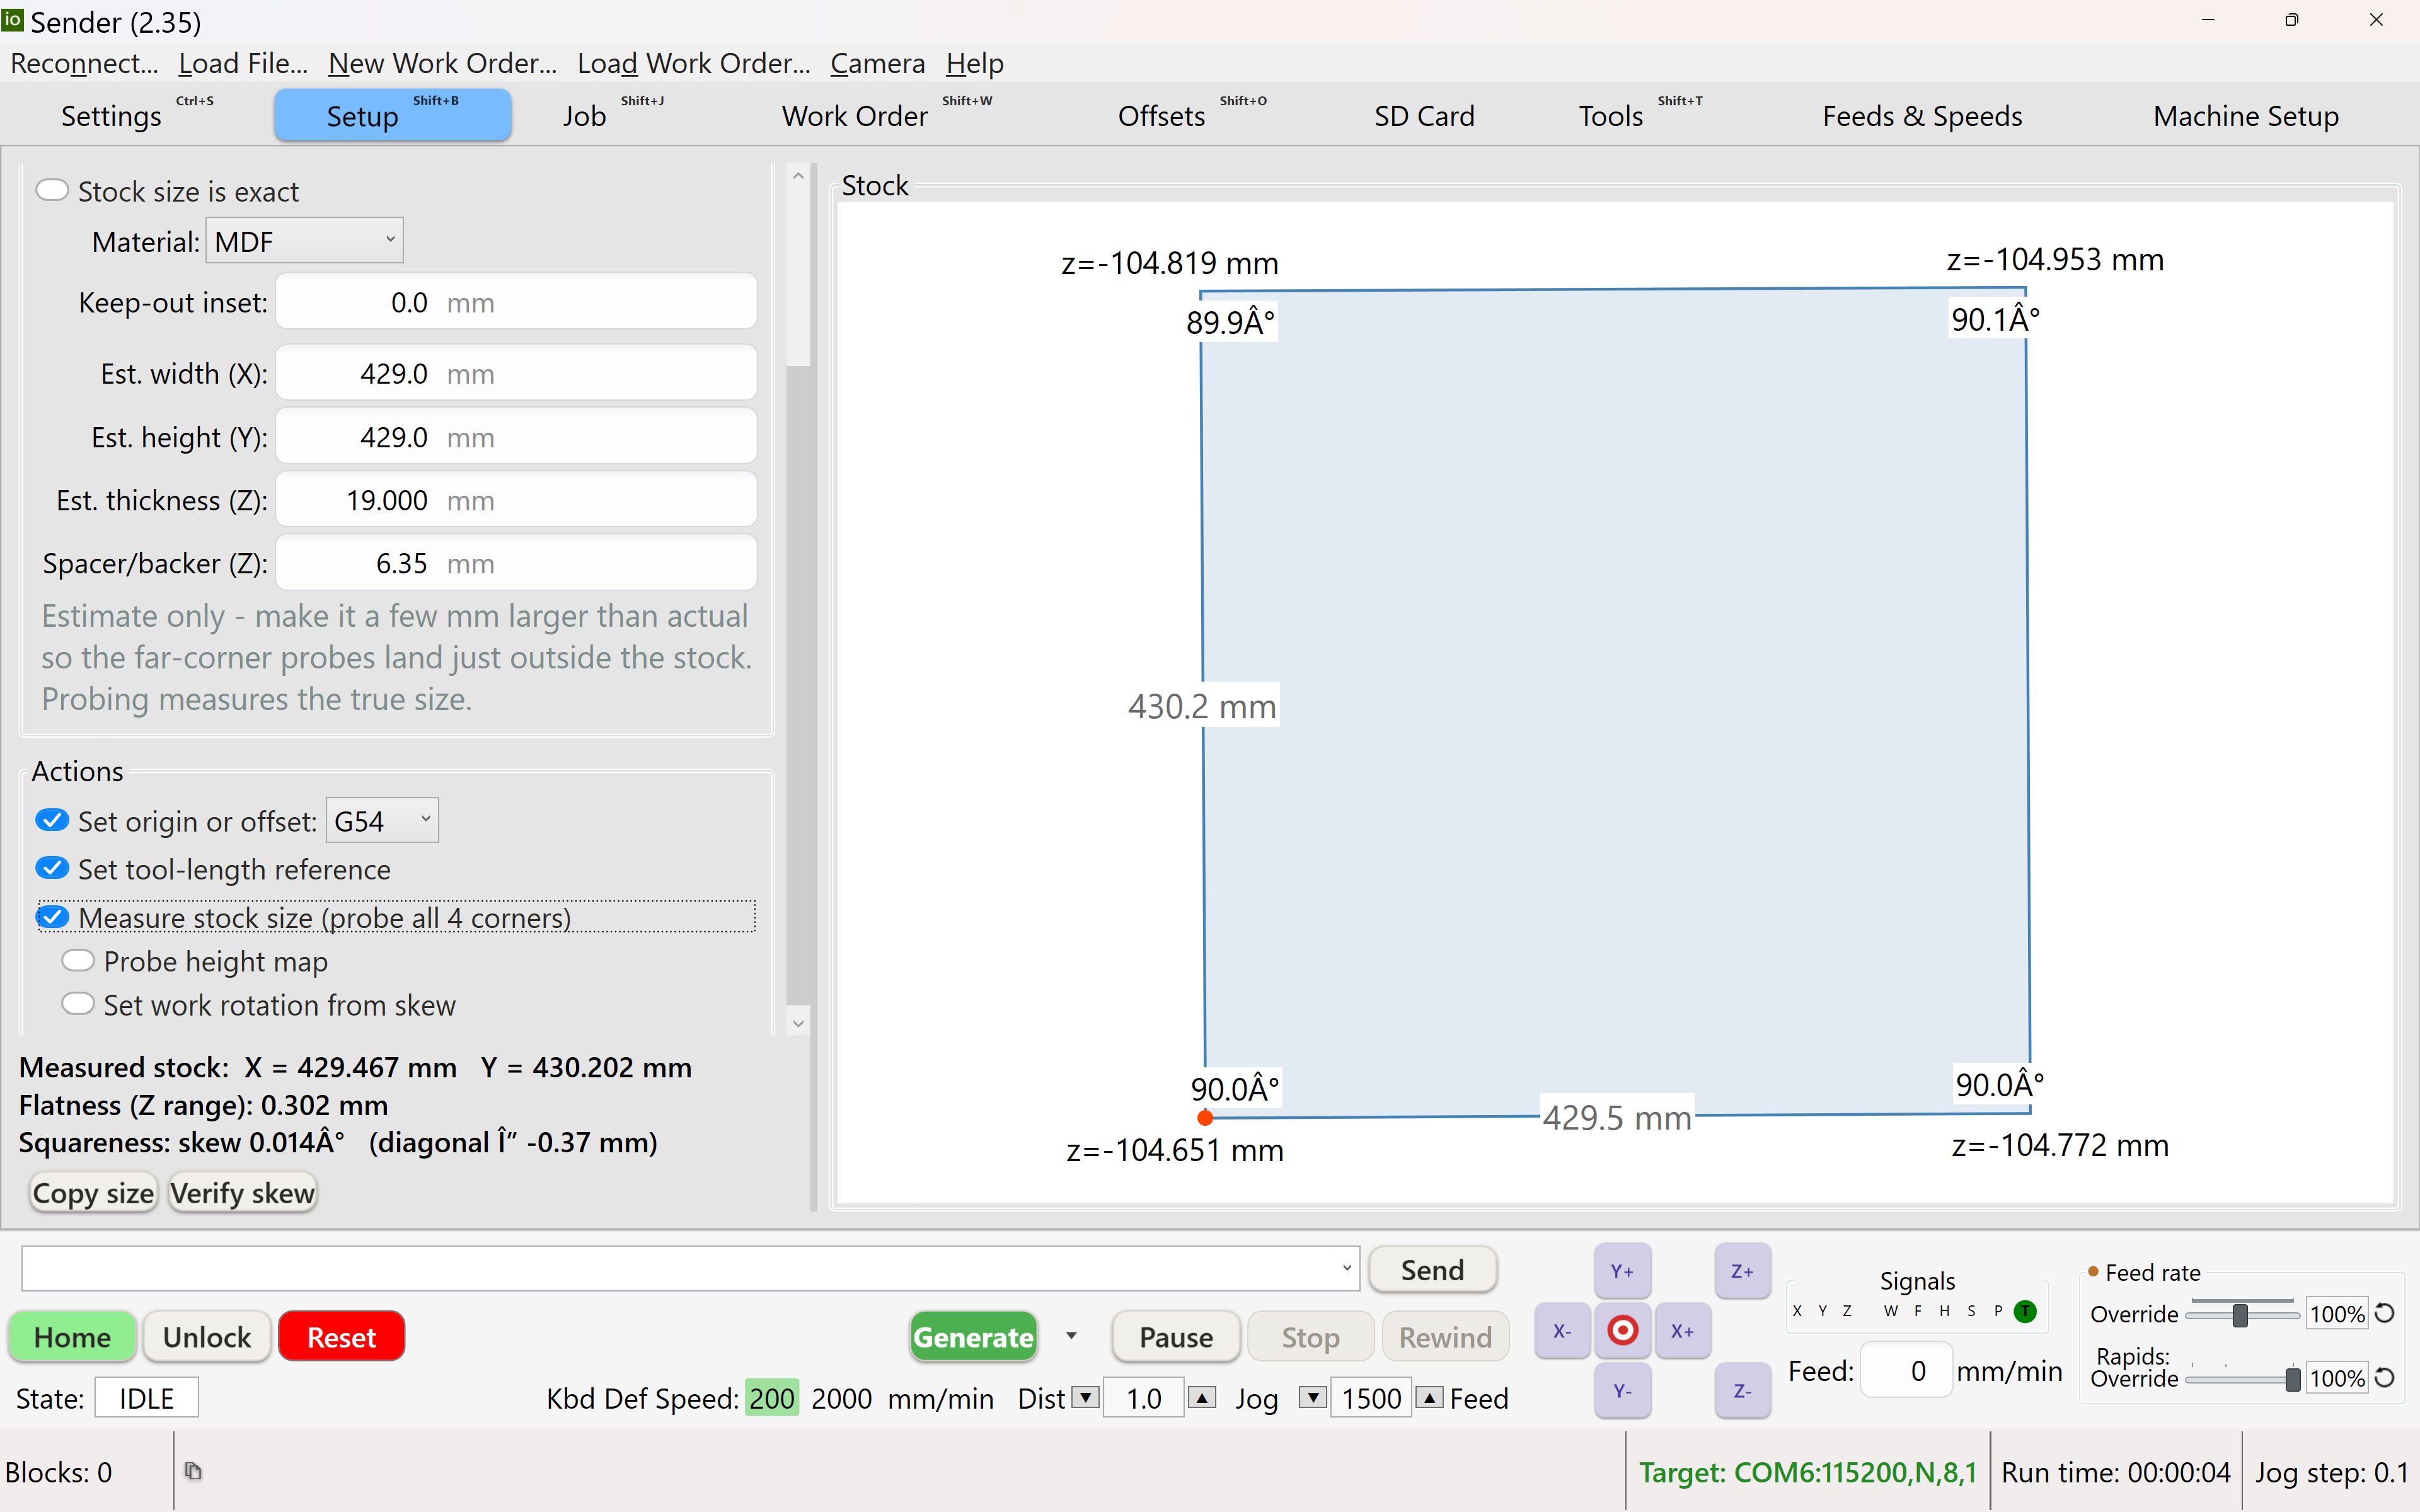Open the Material dropdown showing MDF

pos(304,241)
